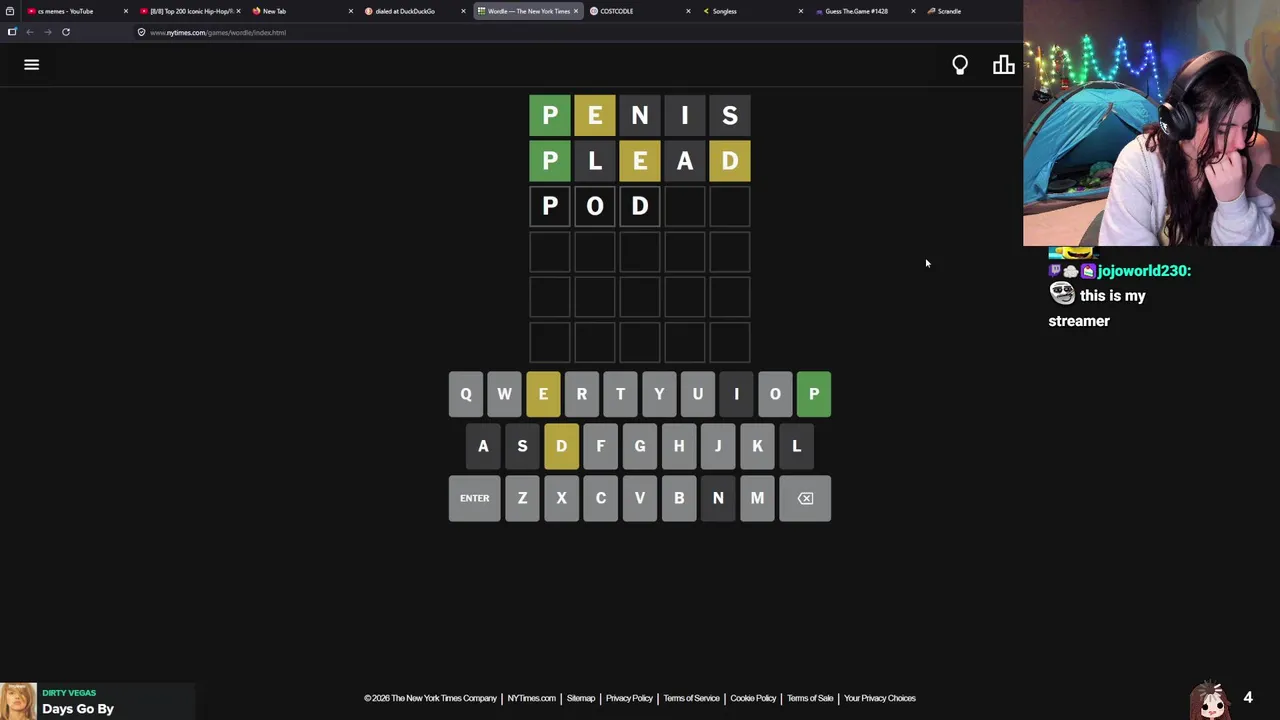The height and width of the screenshot is (720, 1280).
Task: Open Your Privacy Choices footer link
Action: 880,698
